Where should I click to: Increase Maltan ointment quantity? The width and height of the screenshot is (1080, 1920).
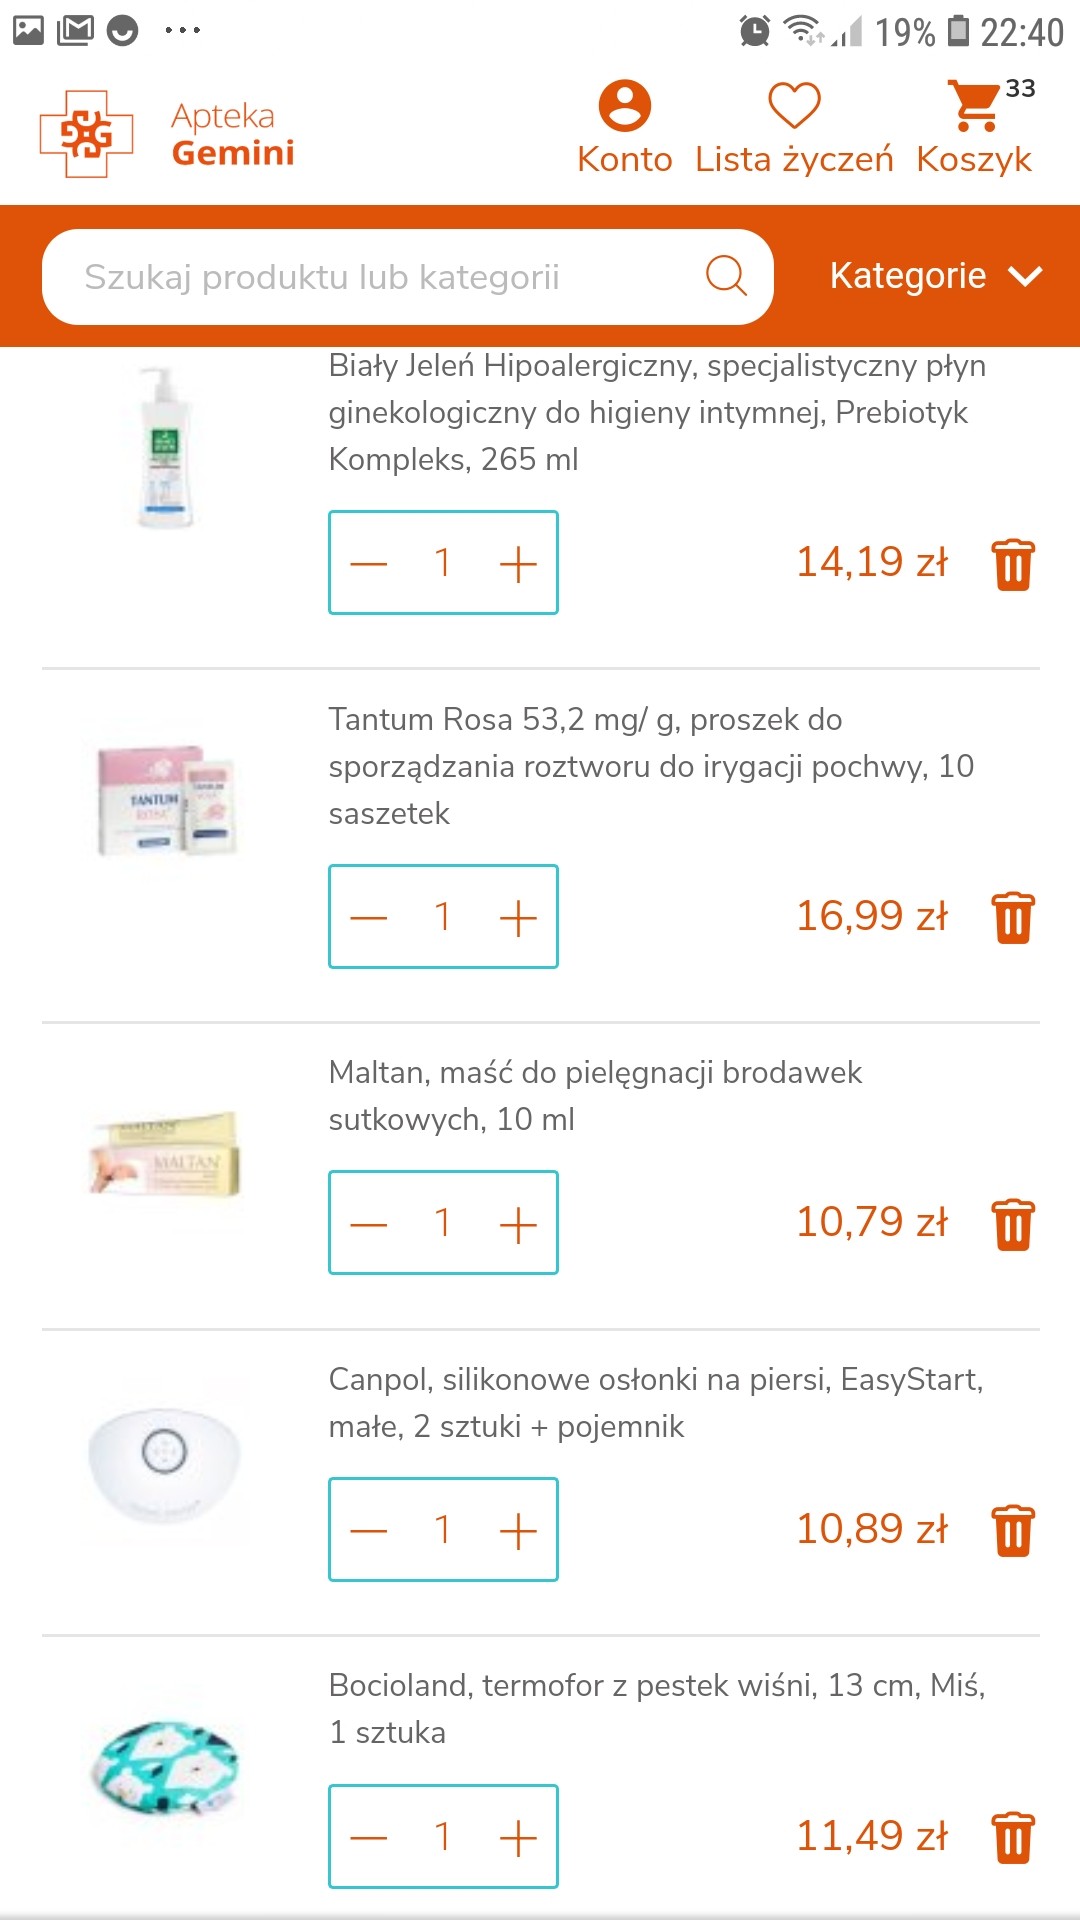pyautogui.click(x=518, y=1224)
